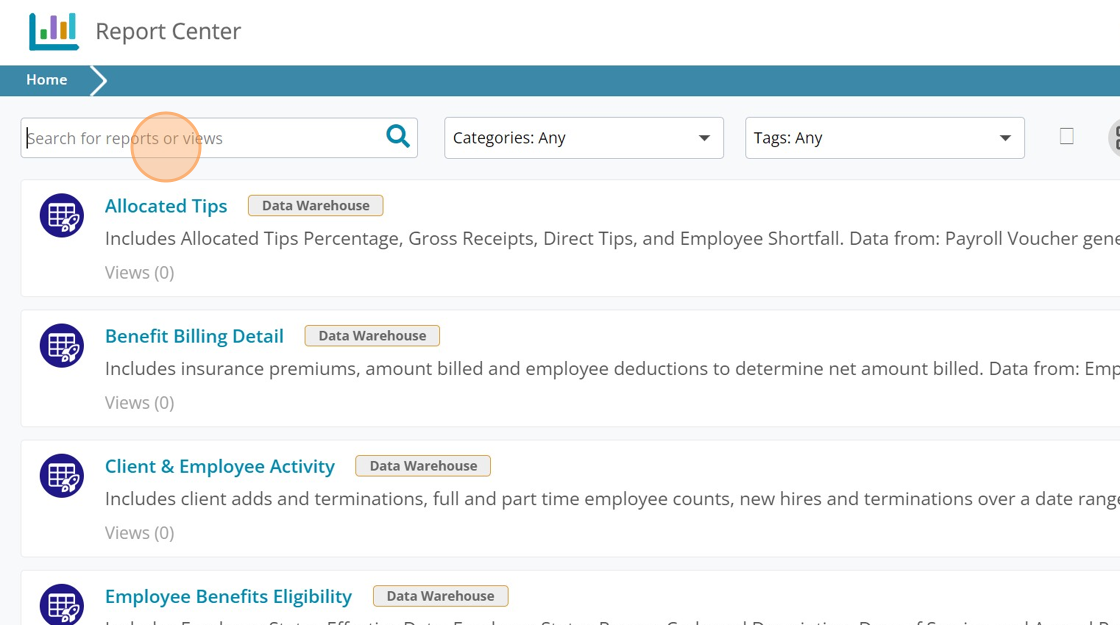This screenshot has width=1120, height=625.
Task: Click the breadcrumb chevron after Home
Action: click(x=98, y=80)
